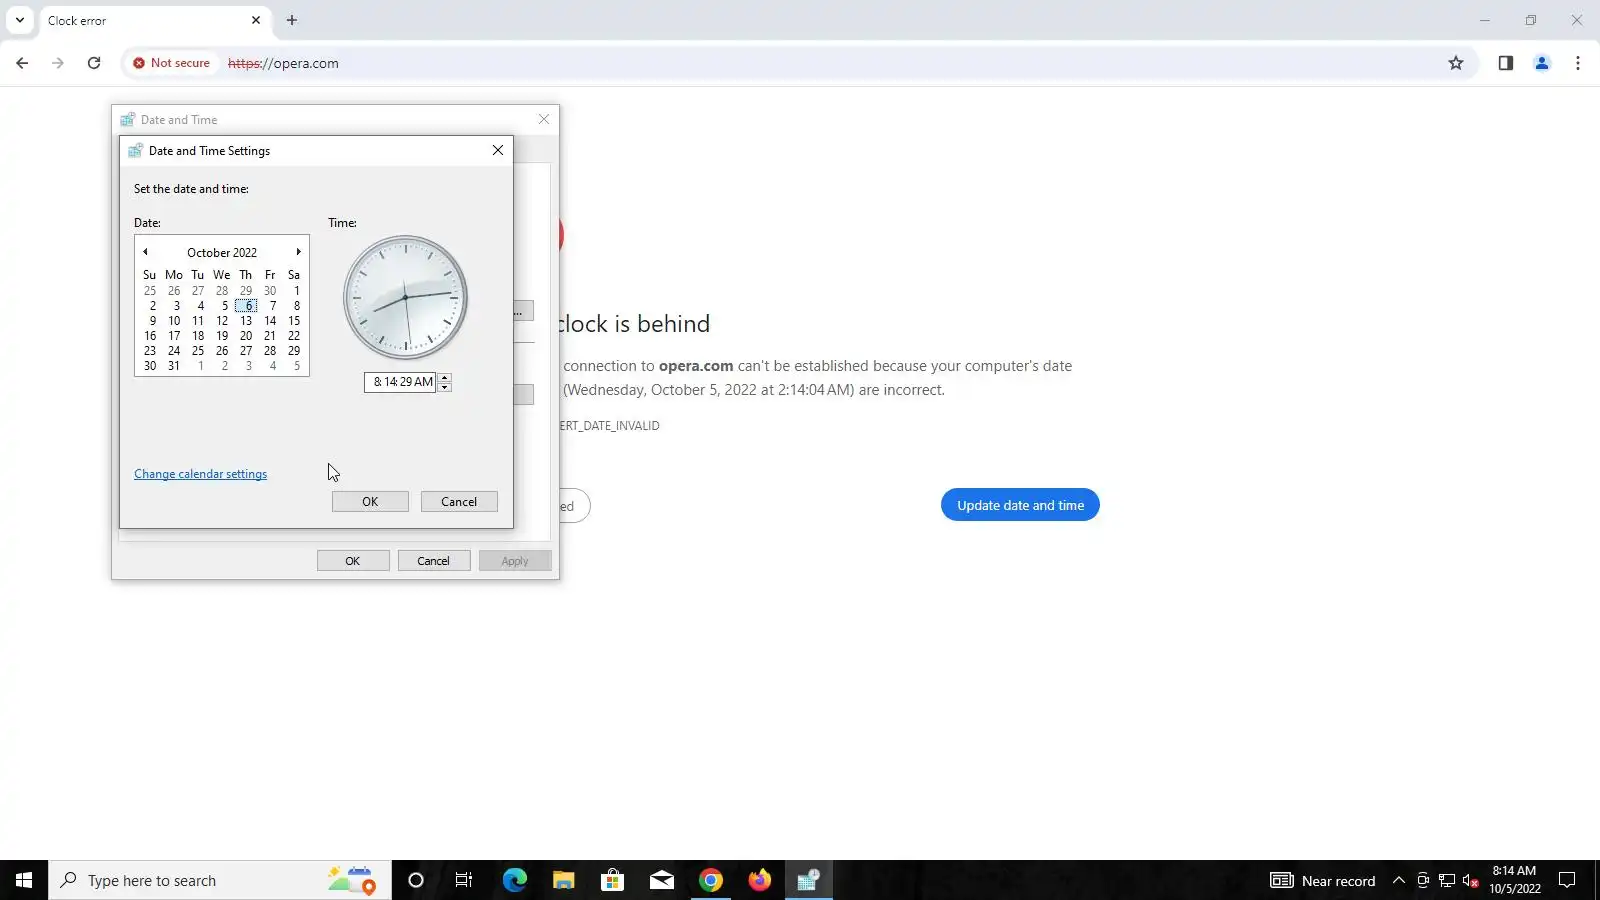Screen dimensions: 1600x900
Task: Go to next month in calendar
Action: click(x=298, y=252)
